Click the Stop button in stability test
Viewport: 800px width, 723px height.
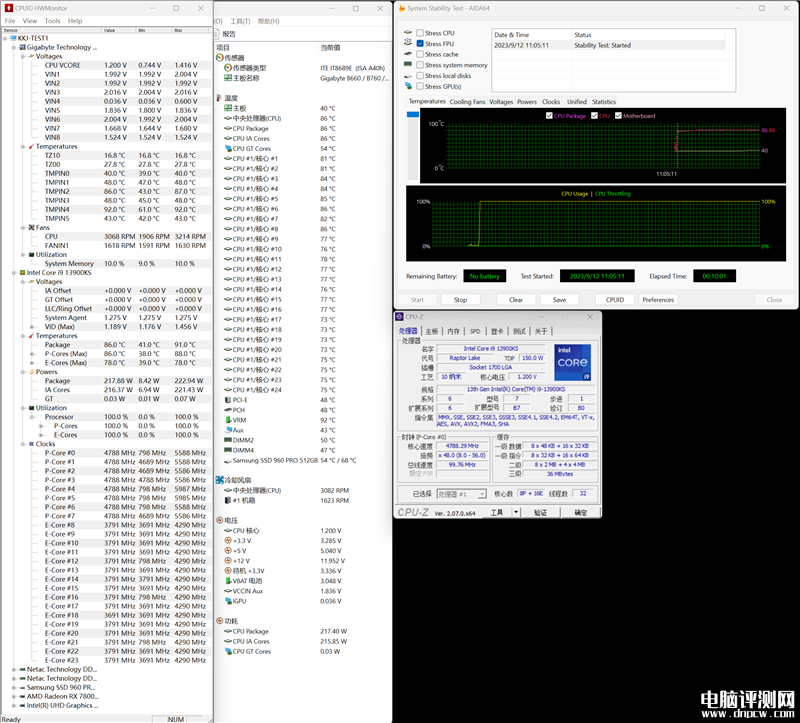[x=460, y=300]
